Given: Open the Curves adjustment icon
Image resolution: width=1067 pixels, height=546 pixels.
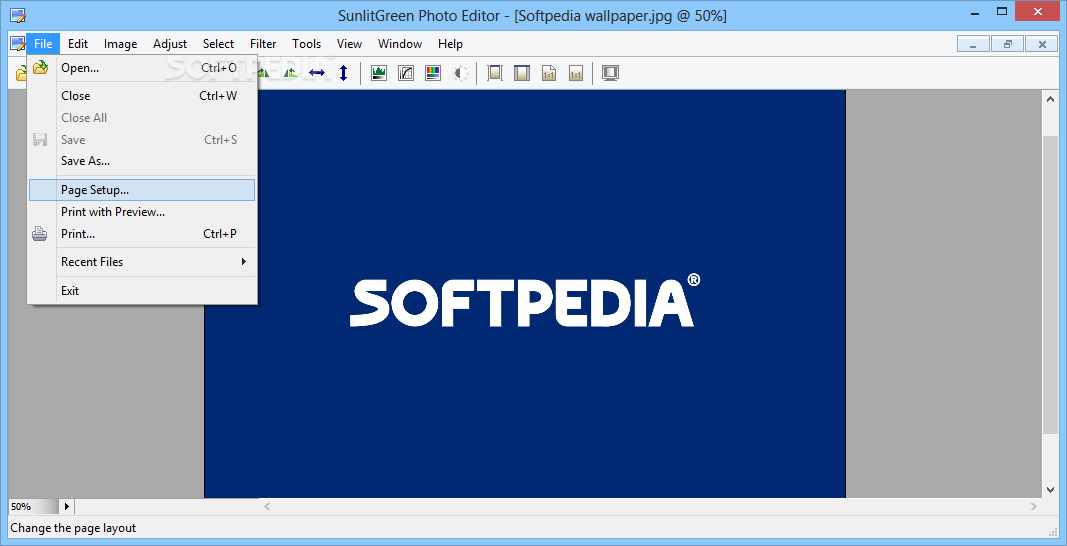Looking at the screenshot, I should (x=406, y=73).
